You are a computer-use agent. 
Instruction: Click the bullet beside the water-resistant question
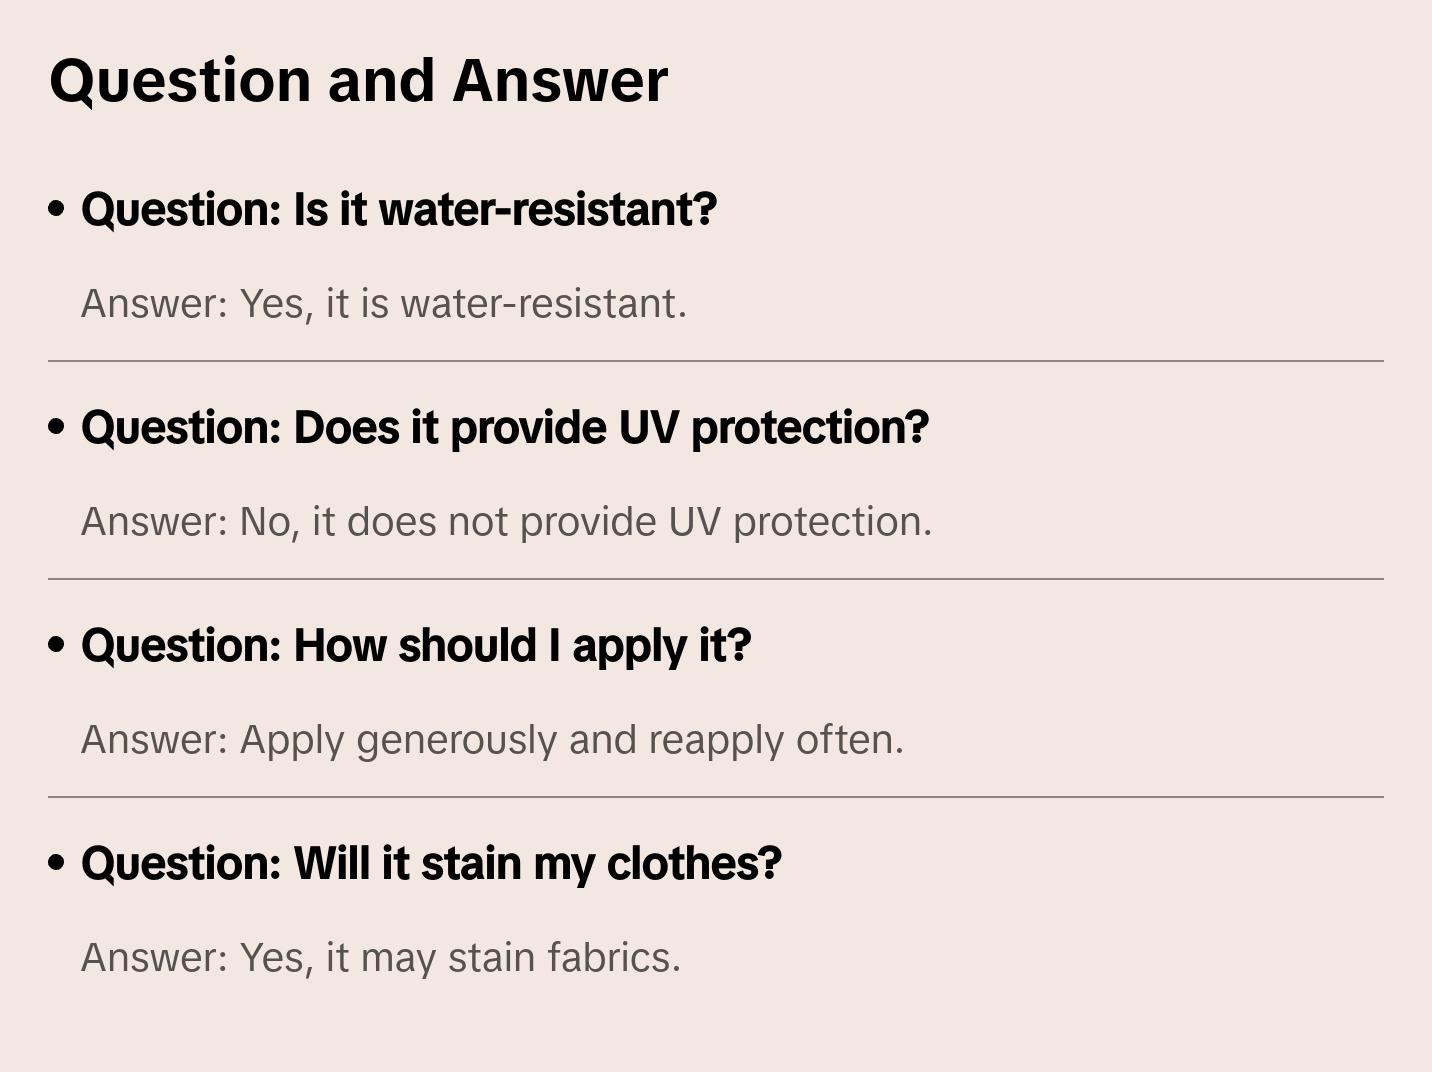[x=57, y=209]
